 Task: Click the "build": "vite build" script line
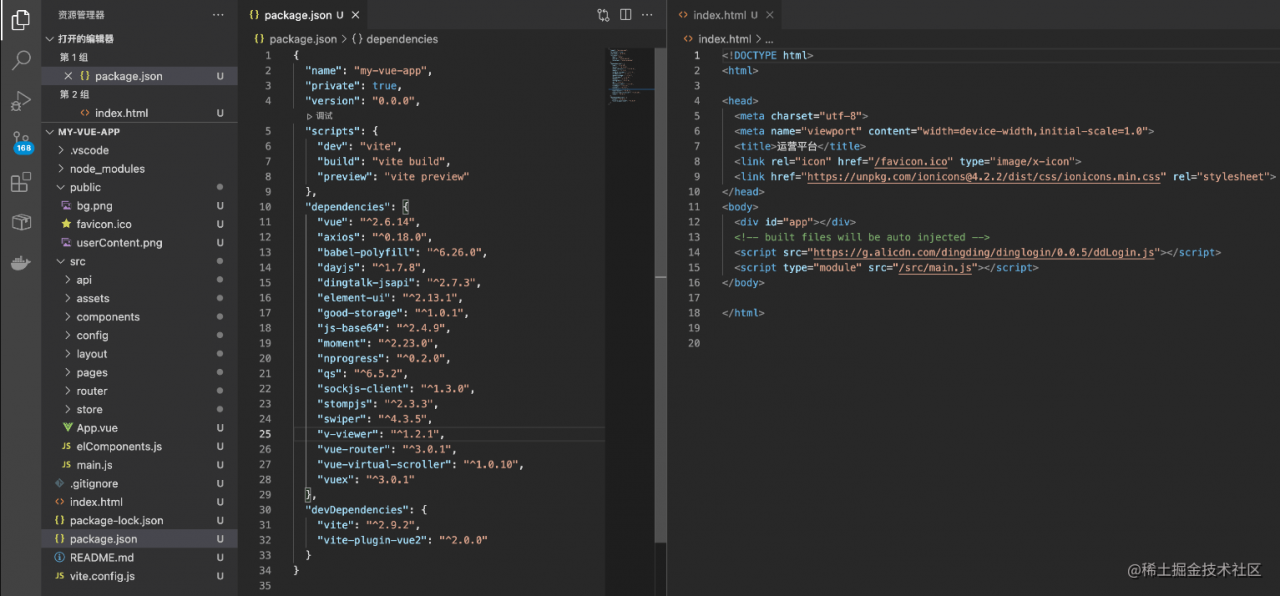tap(385, 161)
